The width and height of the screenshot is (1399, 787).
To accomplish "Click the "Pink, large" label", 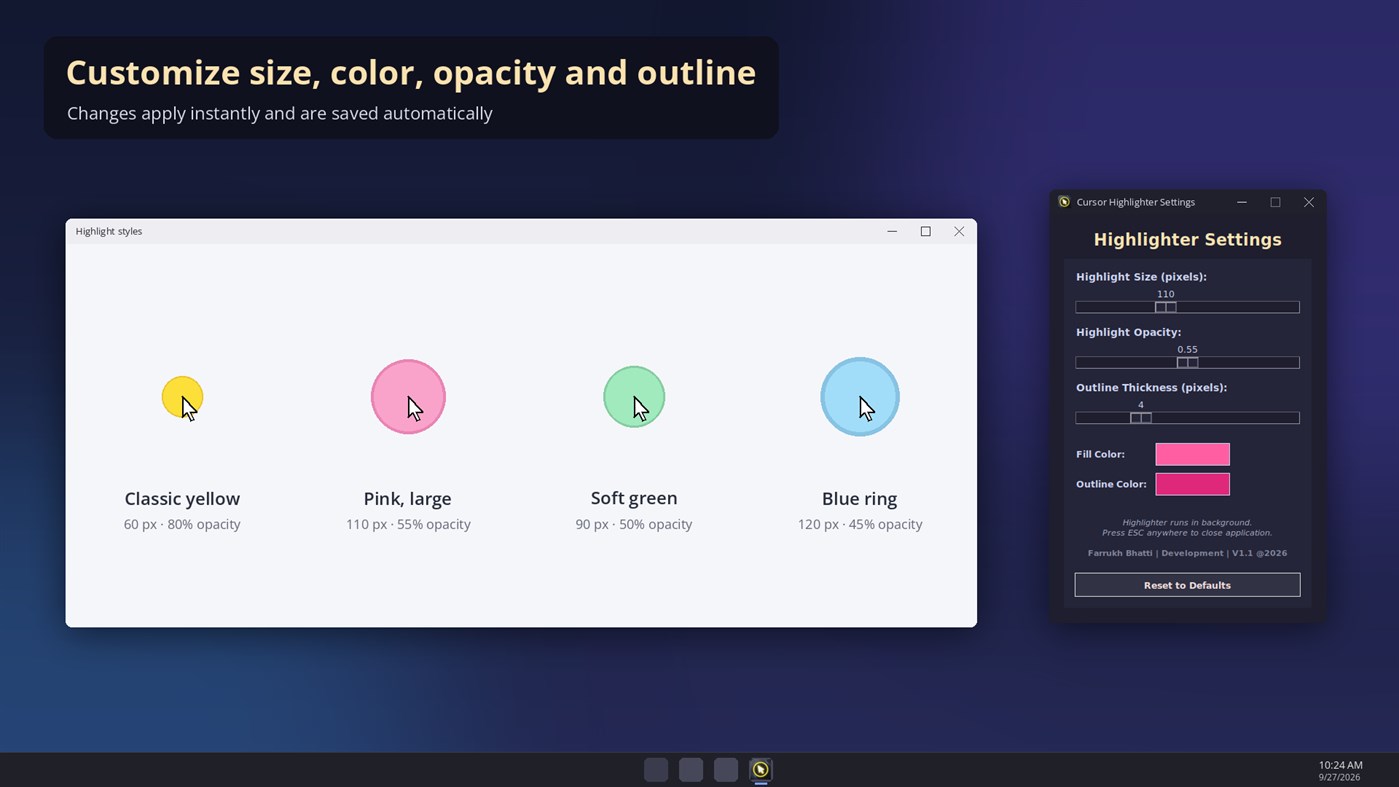I will pyautogui.click(x=408, y=498).
